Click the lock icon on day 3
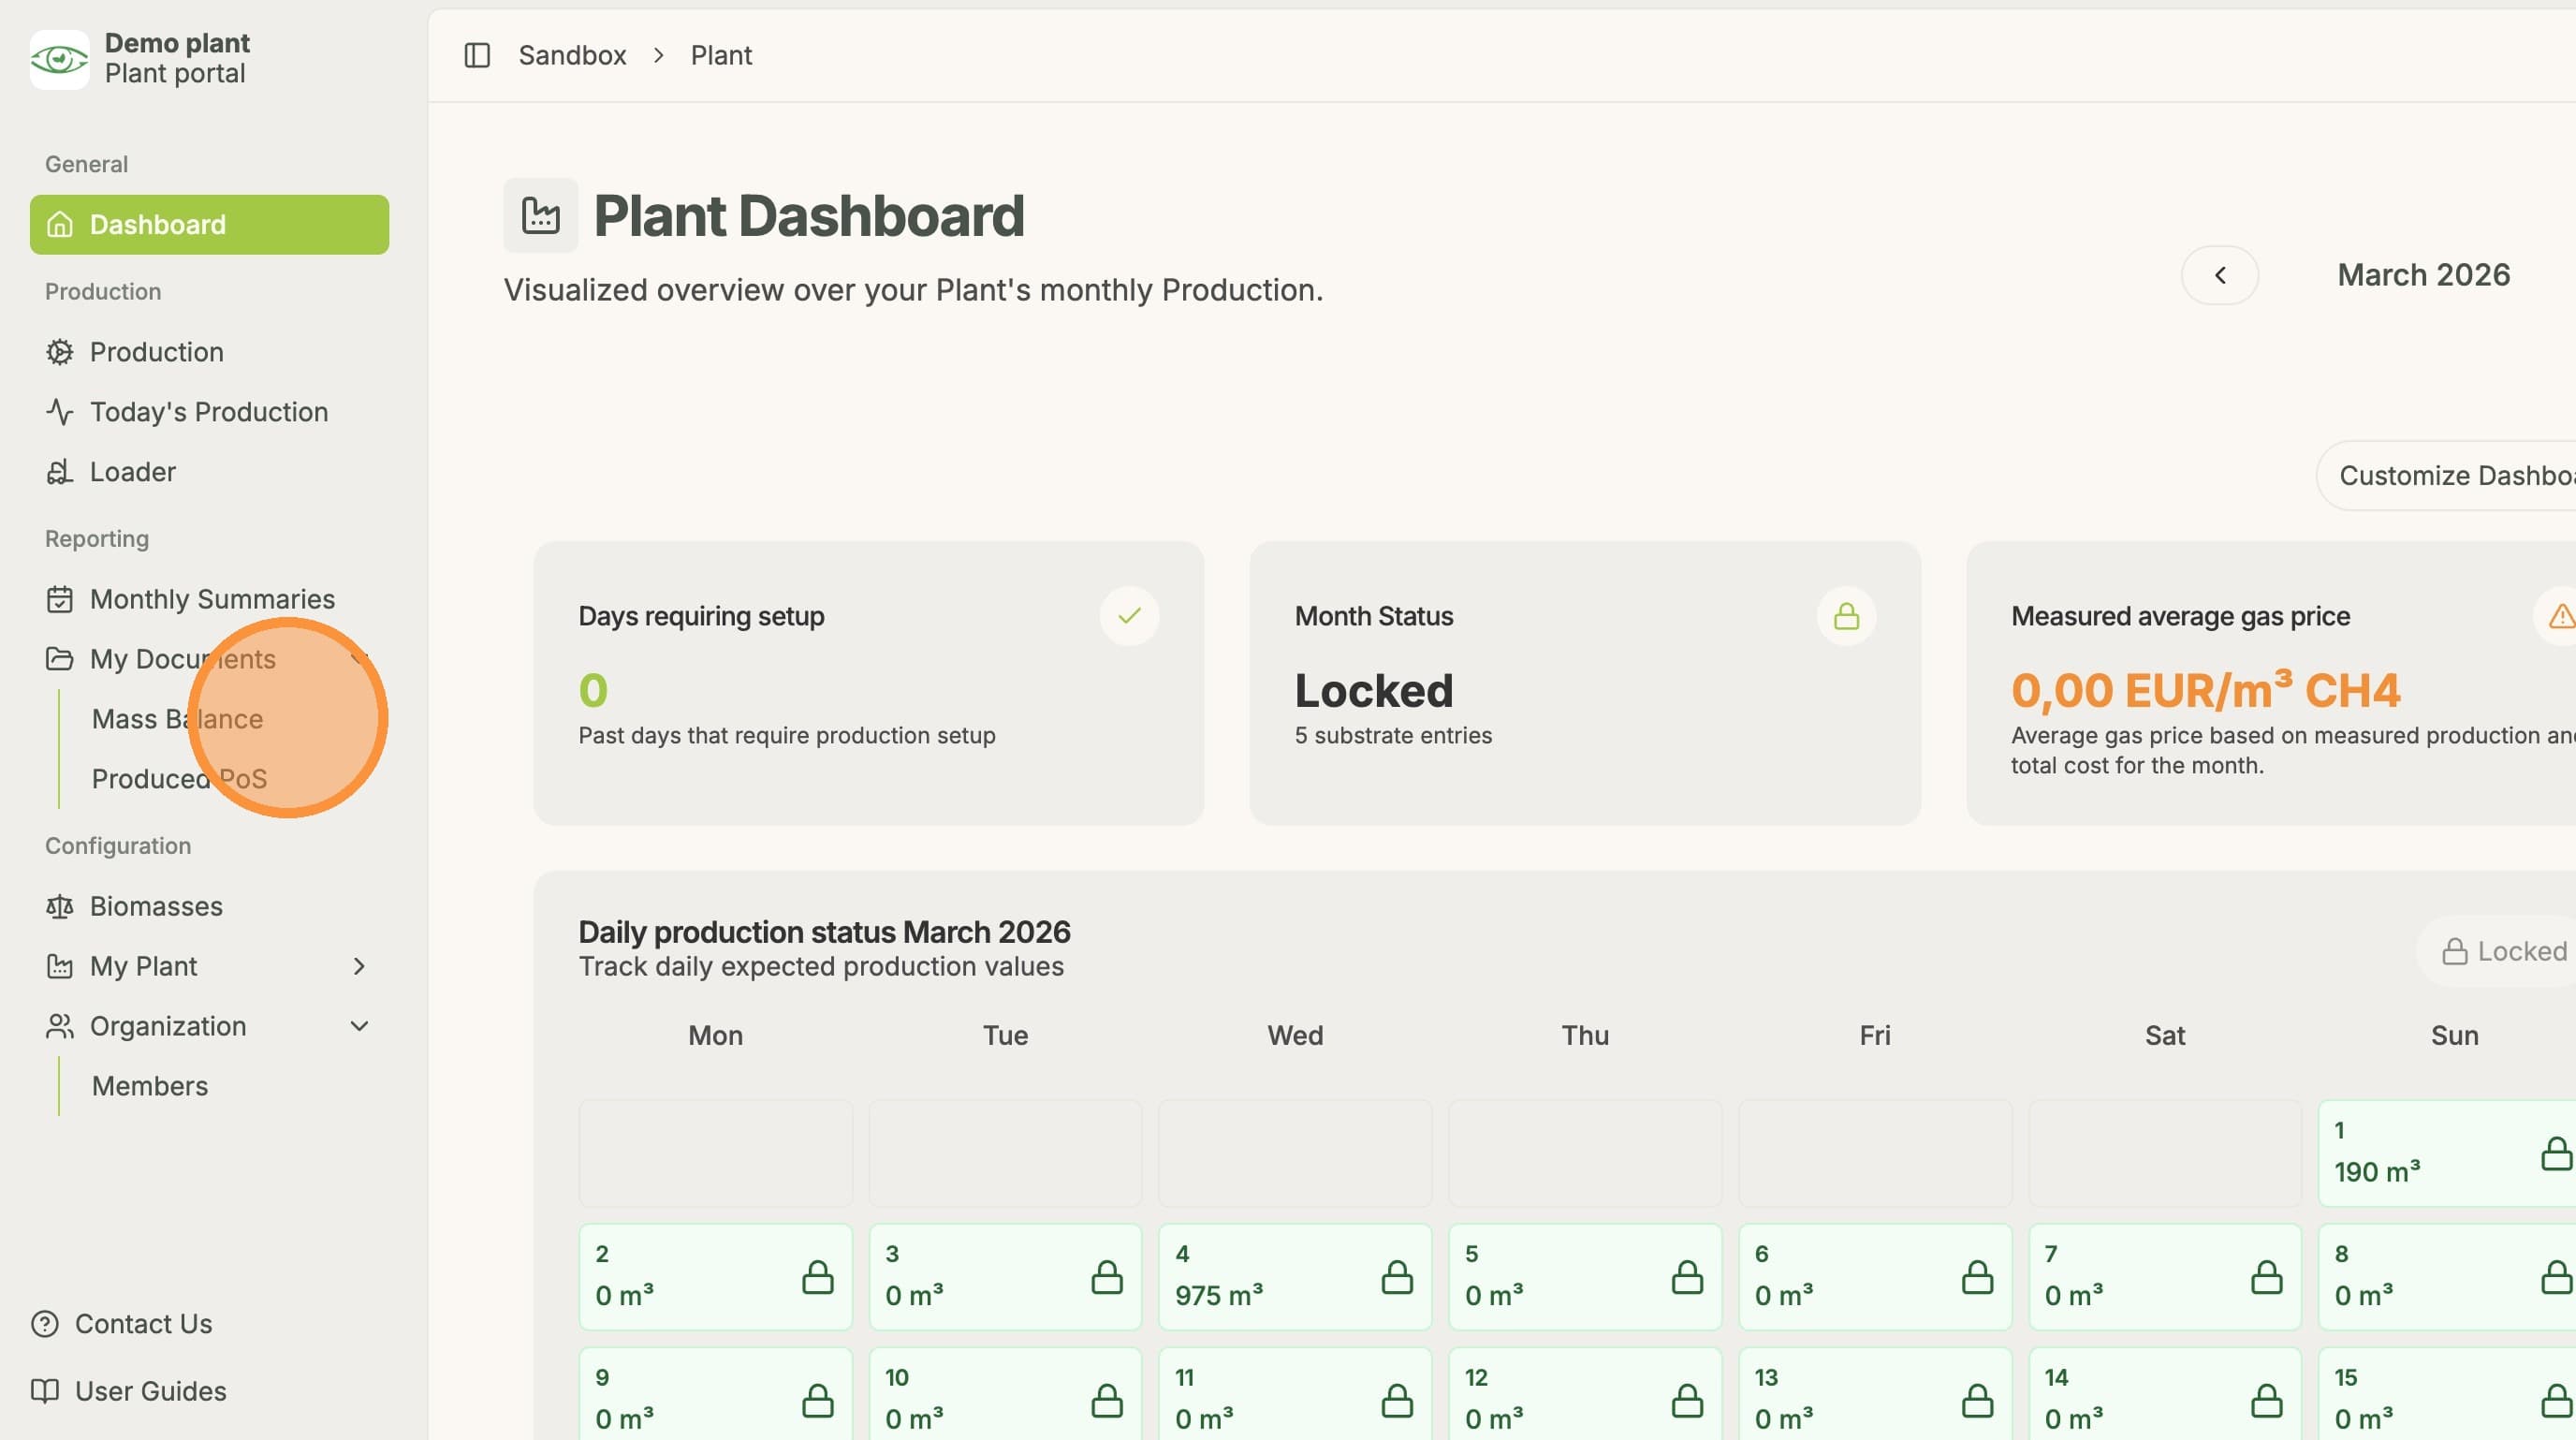The height and width of the screenshot is (1440, 2576). (1106, 1277)
